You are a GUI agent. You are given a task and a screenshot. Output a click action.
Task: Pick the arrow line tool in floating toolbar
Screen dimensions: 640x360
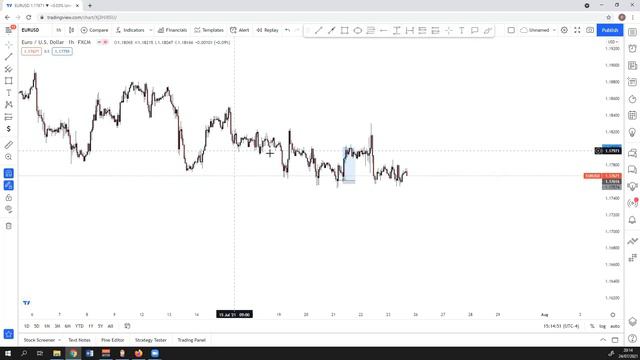pos(331,30)
